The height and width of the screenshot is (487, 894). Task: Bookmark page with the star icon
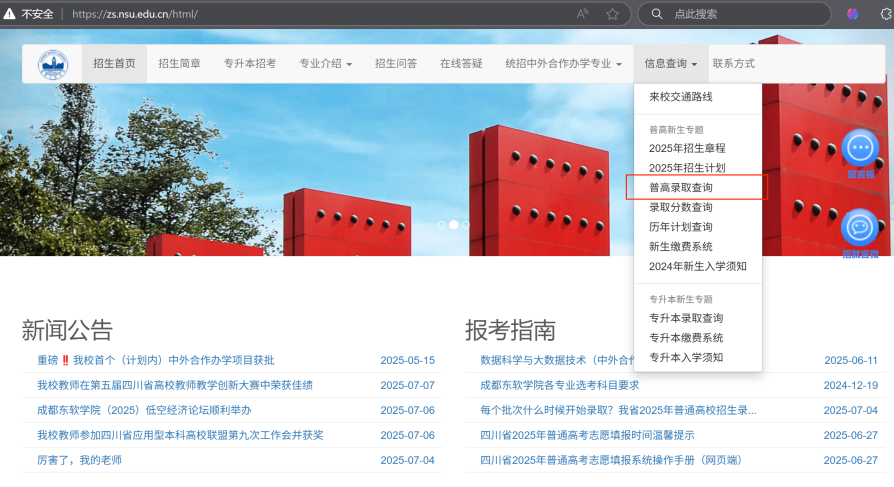tap(612, 14)
